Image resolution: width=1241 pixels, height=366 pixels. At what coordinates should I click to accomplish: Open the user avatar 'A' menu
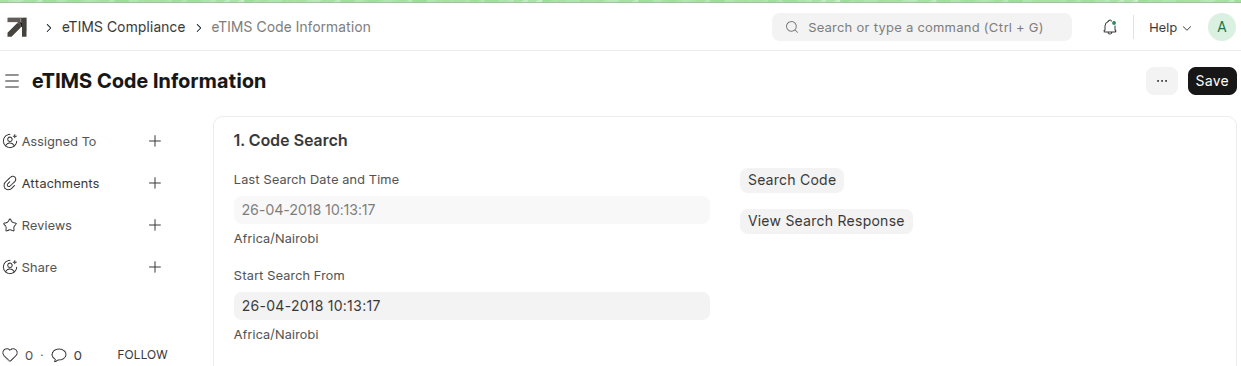pos(1221,27)
